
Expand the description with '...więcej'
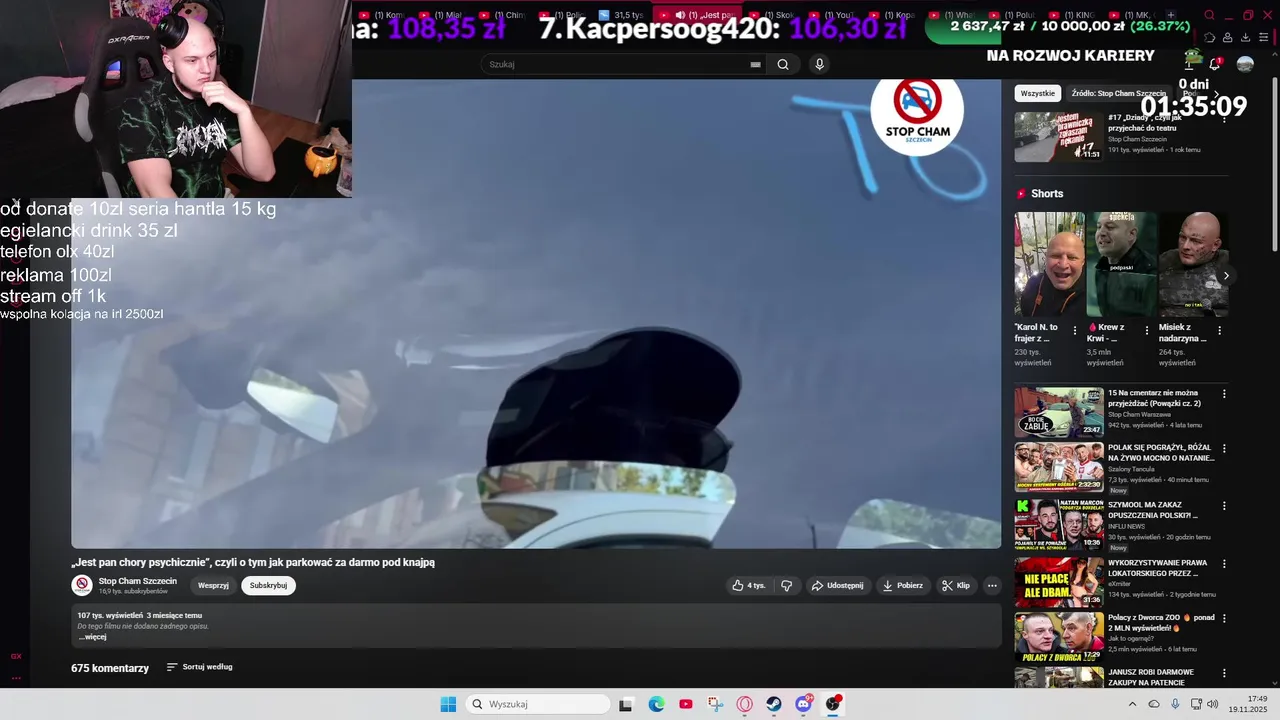[92, 637]
